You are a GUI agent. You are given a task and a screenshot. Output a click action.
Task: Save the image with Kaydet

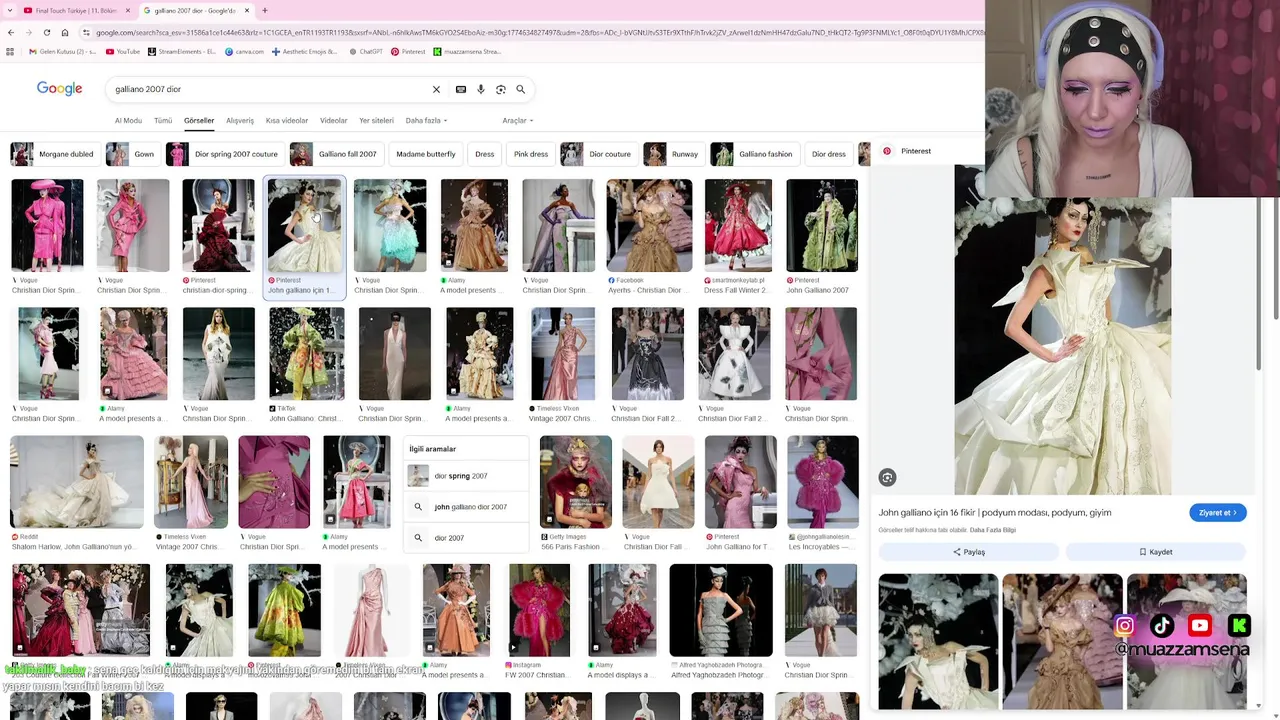click(x=1155, y=552)
